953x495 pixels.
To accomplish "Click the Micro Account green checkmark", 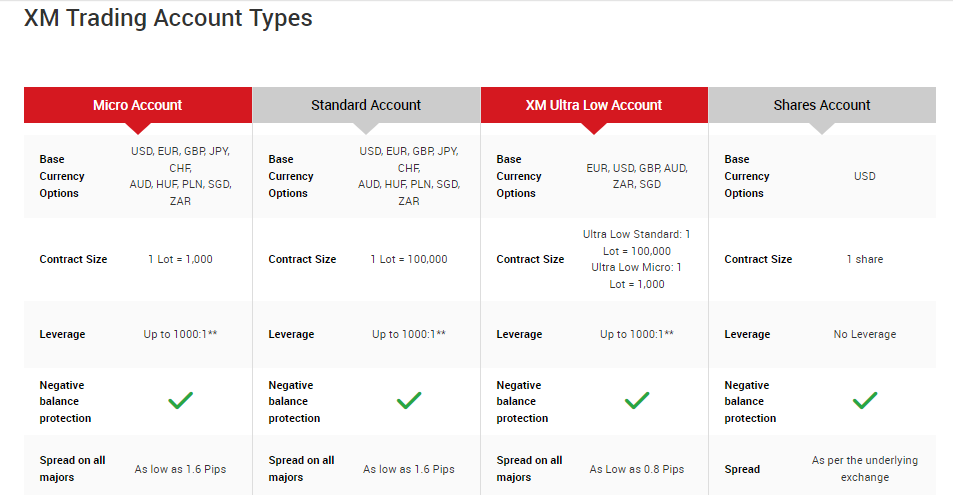I will point(181,401).
